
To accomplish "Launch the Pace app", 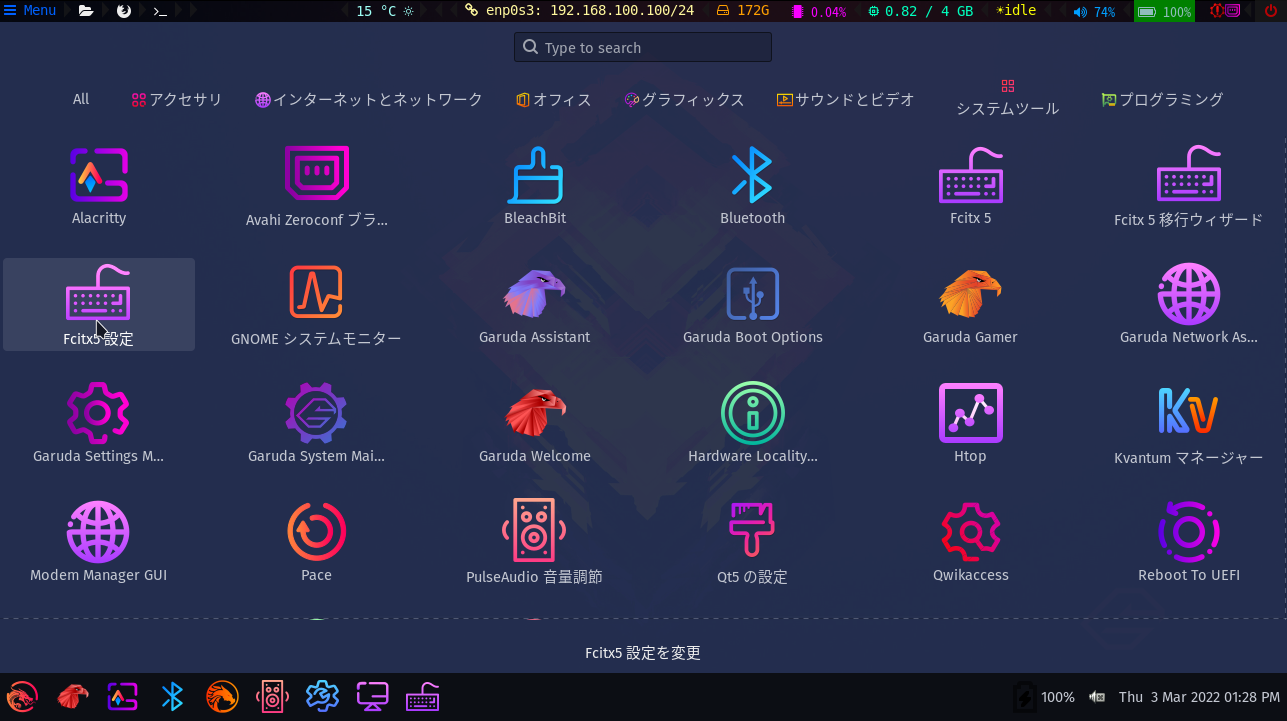I will click(x=316, y=544).
